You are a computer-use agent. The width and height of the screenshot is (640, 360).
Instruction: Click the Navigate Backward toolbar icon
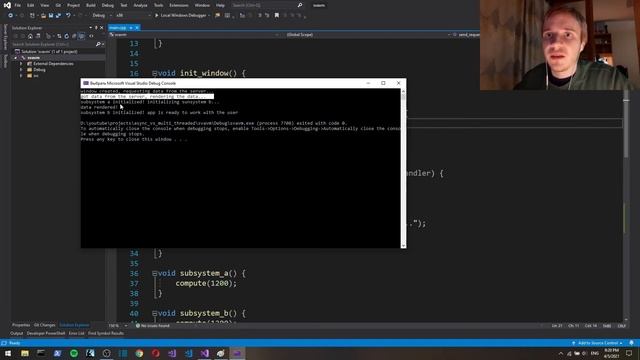coord(10,16)
